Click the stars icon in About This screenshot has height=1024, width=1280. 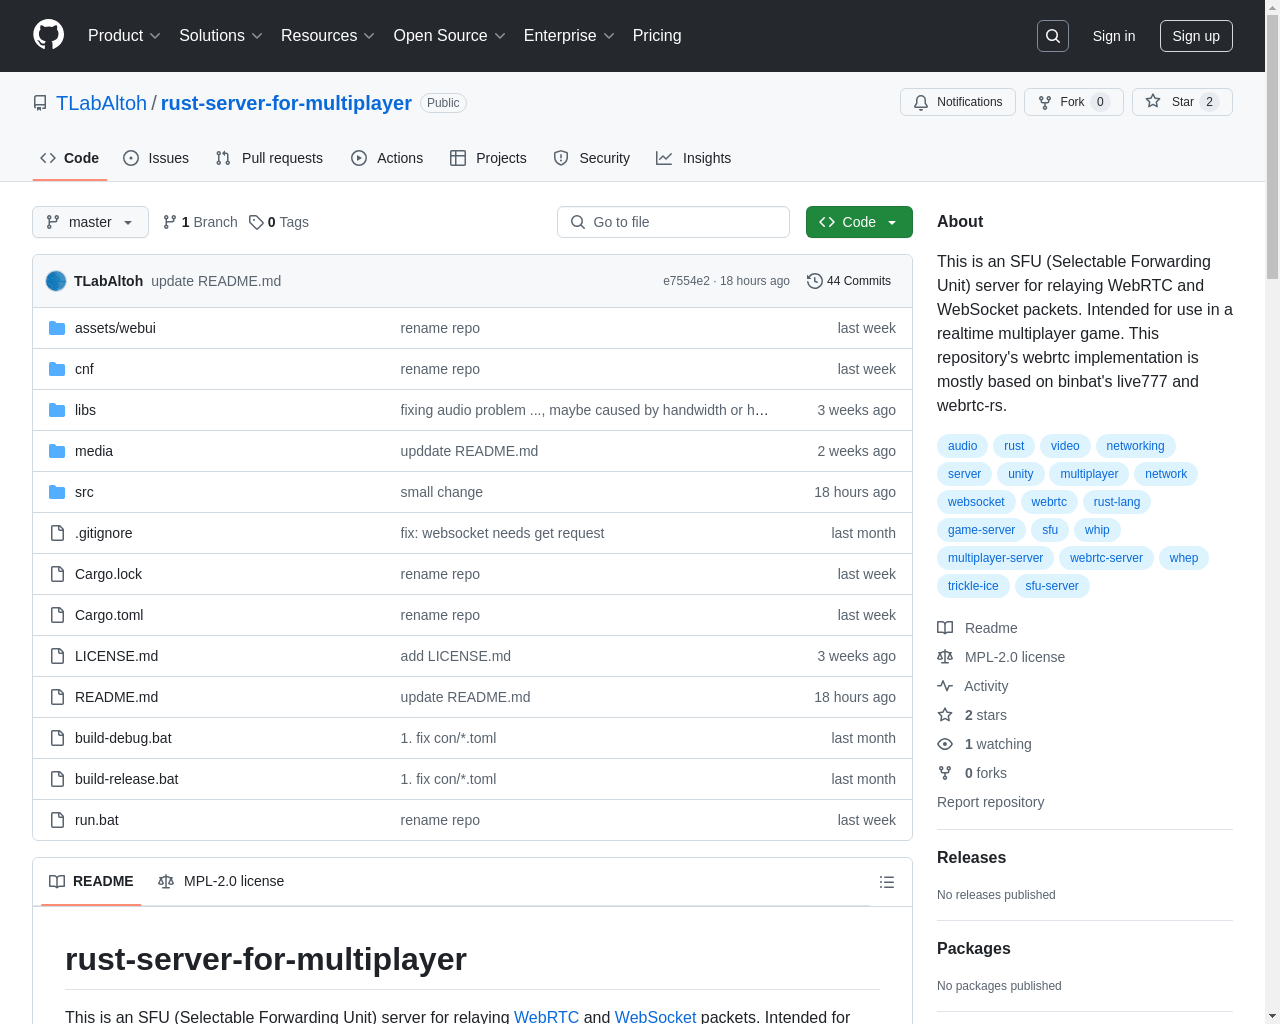coord(945,715)
